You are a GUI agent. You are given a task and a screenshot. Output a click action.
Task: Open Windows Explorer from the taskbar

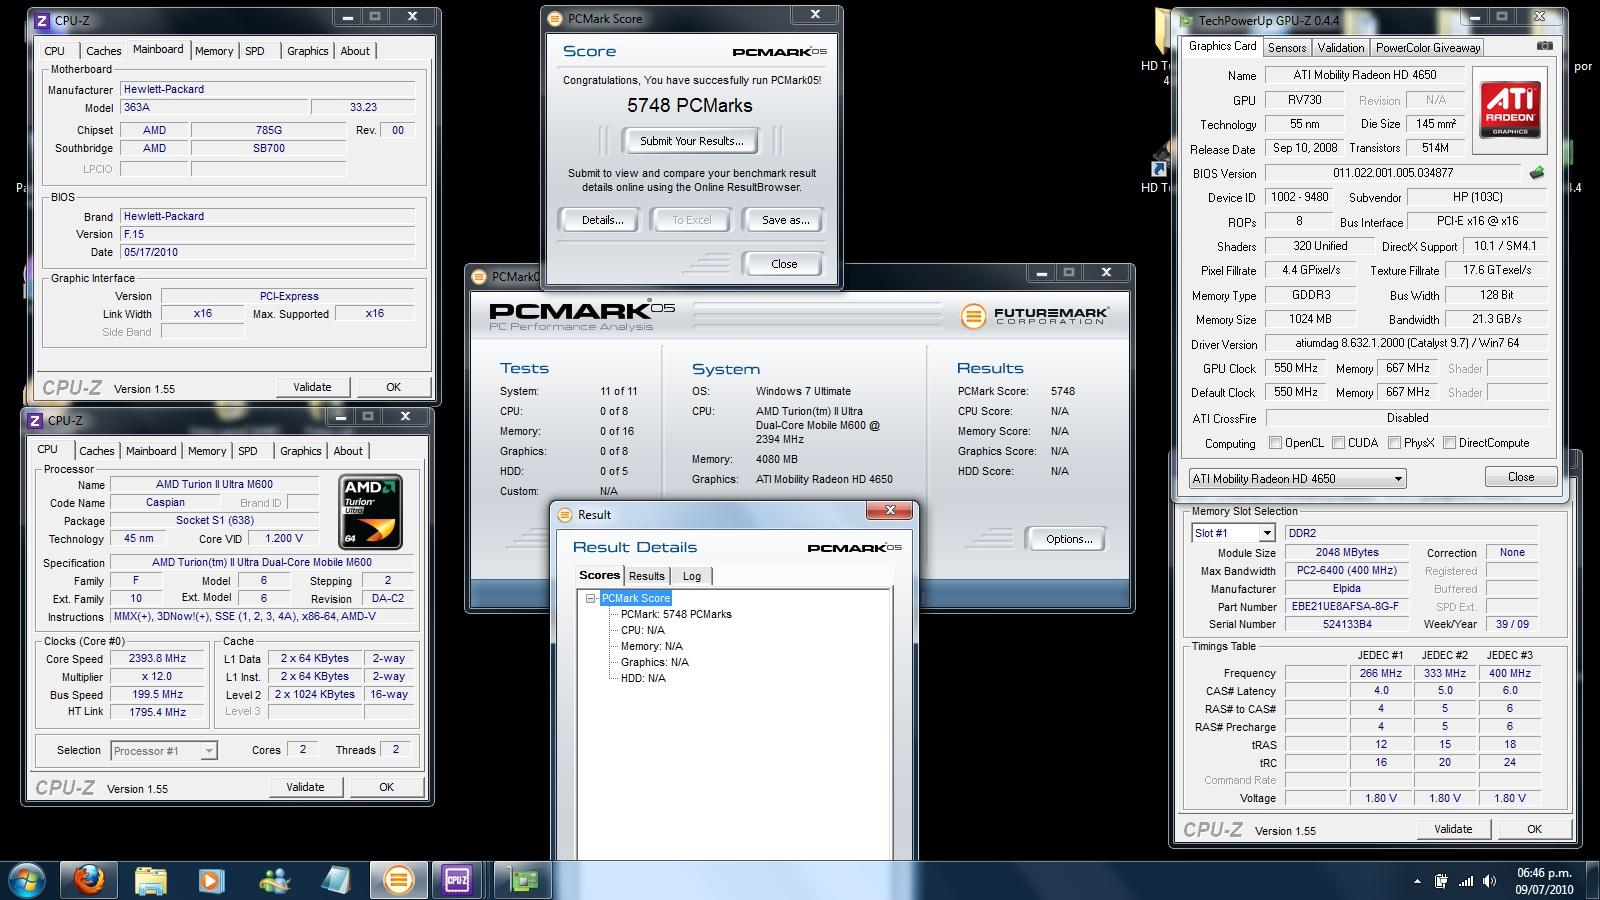pos(151,880)
